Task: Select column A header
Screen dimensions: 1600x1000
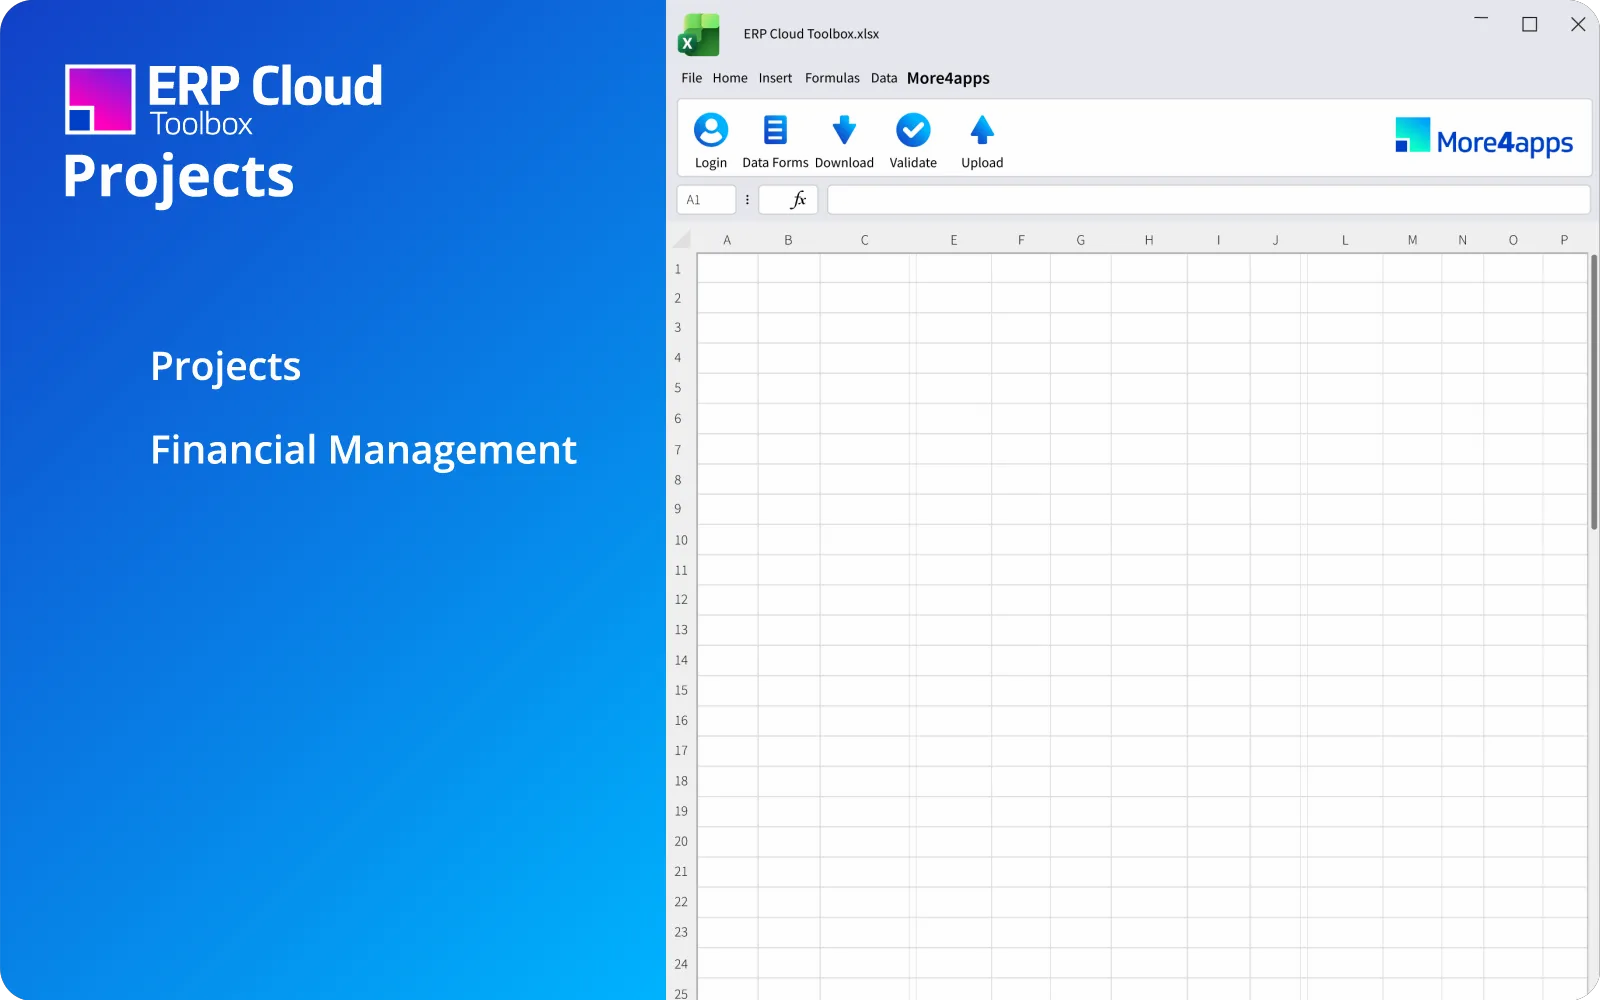Action: pos(727,240)
